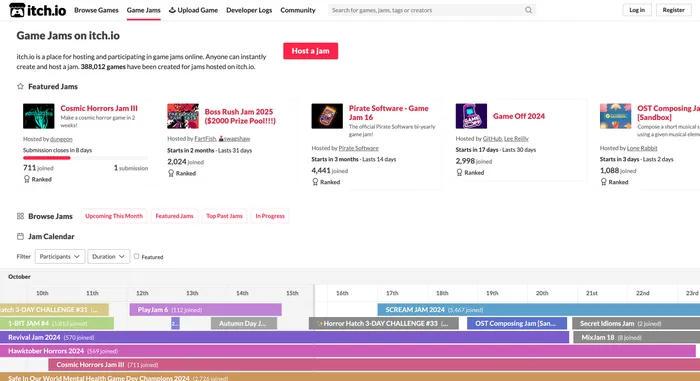Click Ranked ribbon icon under OST Composing Jam
700x381 pixels.
point(604,182)
